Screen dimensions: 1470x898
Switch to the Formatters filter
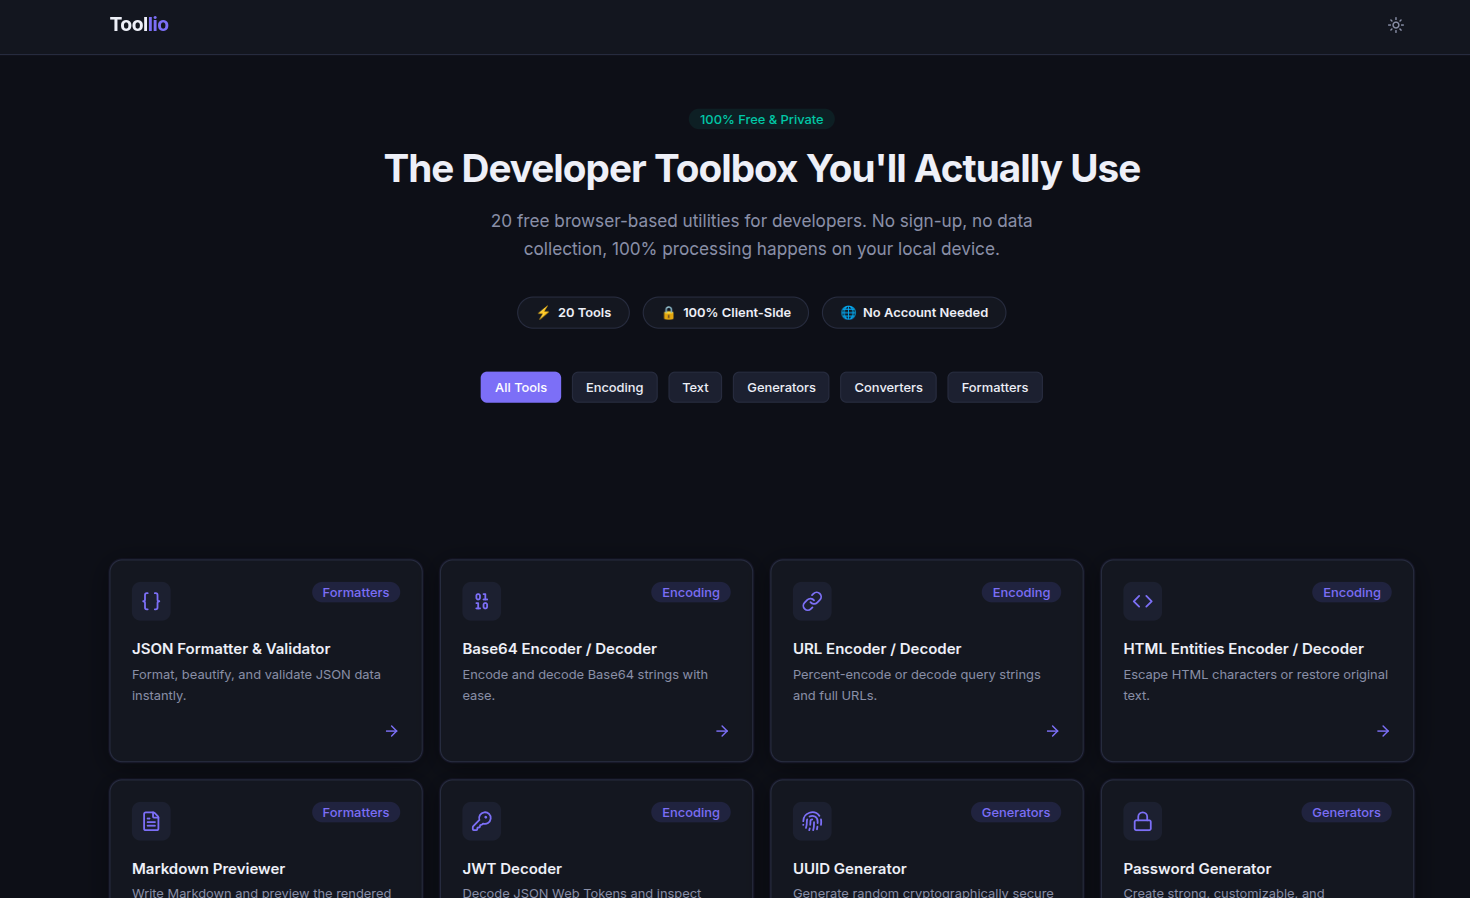click(995, 387)
